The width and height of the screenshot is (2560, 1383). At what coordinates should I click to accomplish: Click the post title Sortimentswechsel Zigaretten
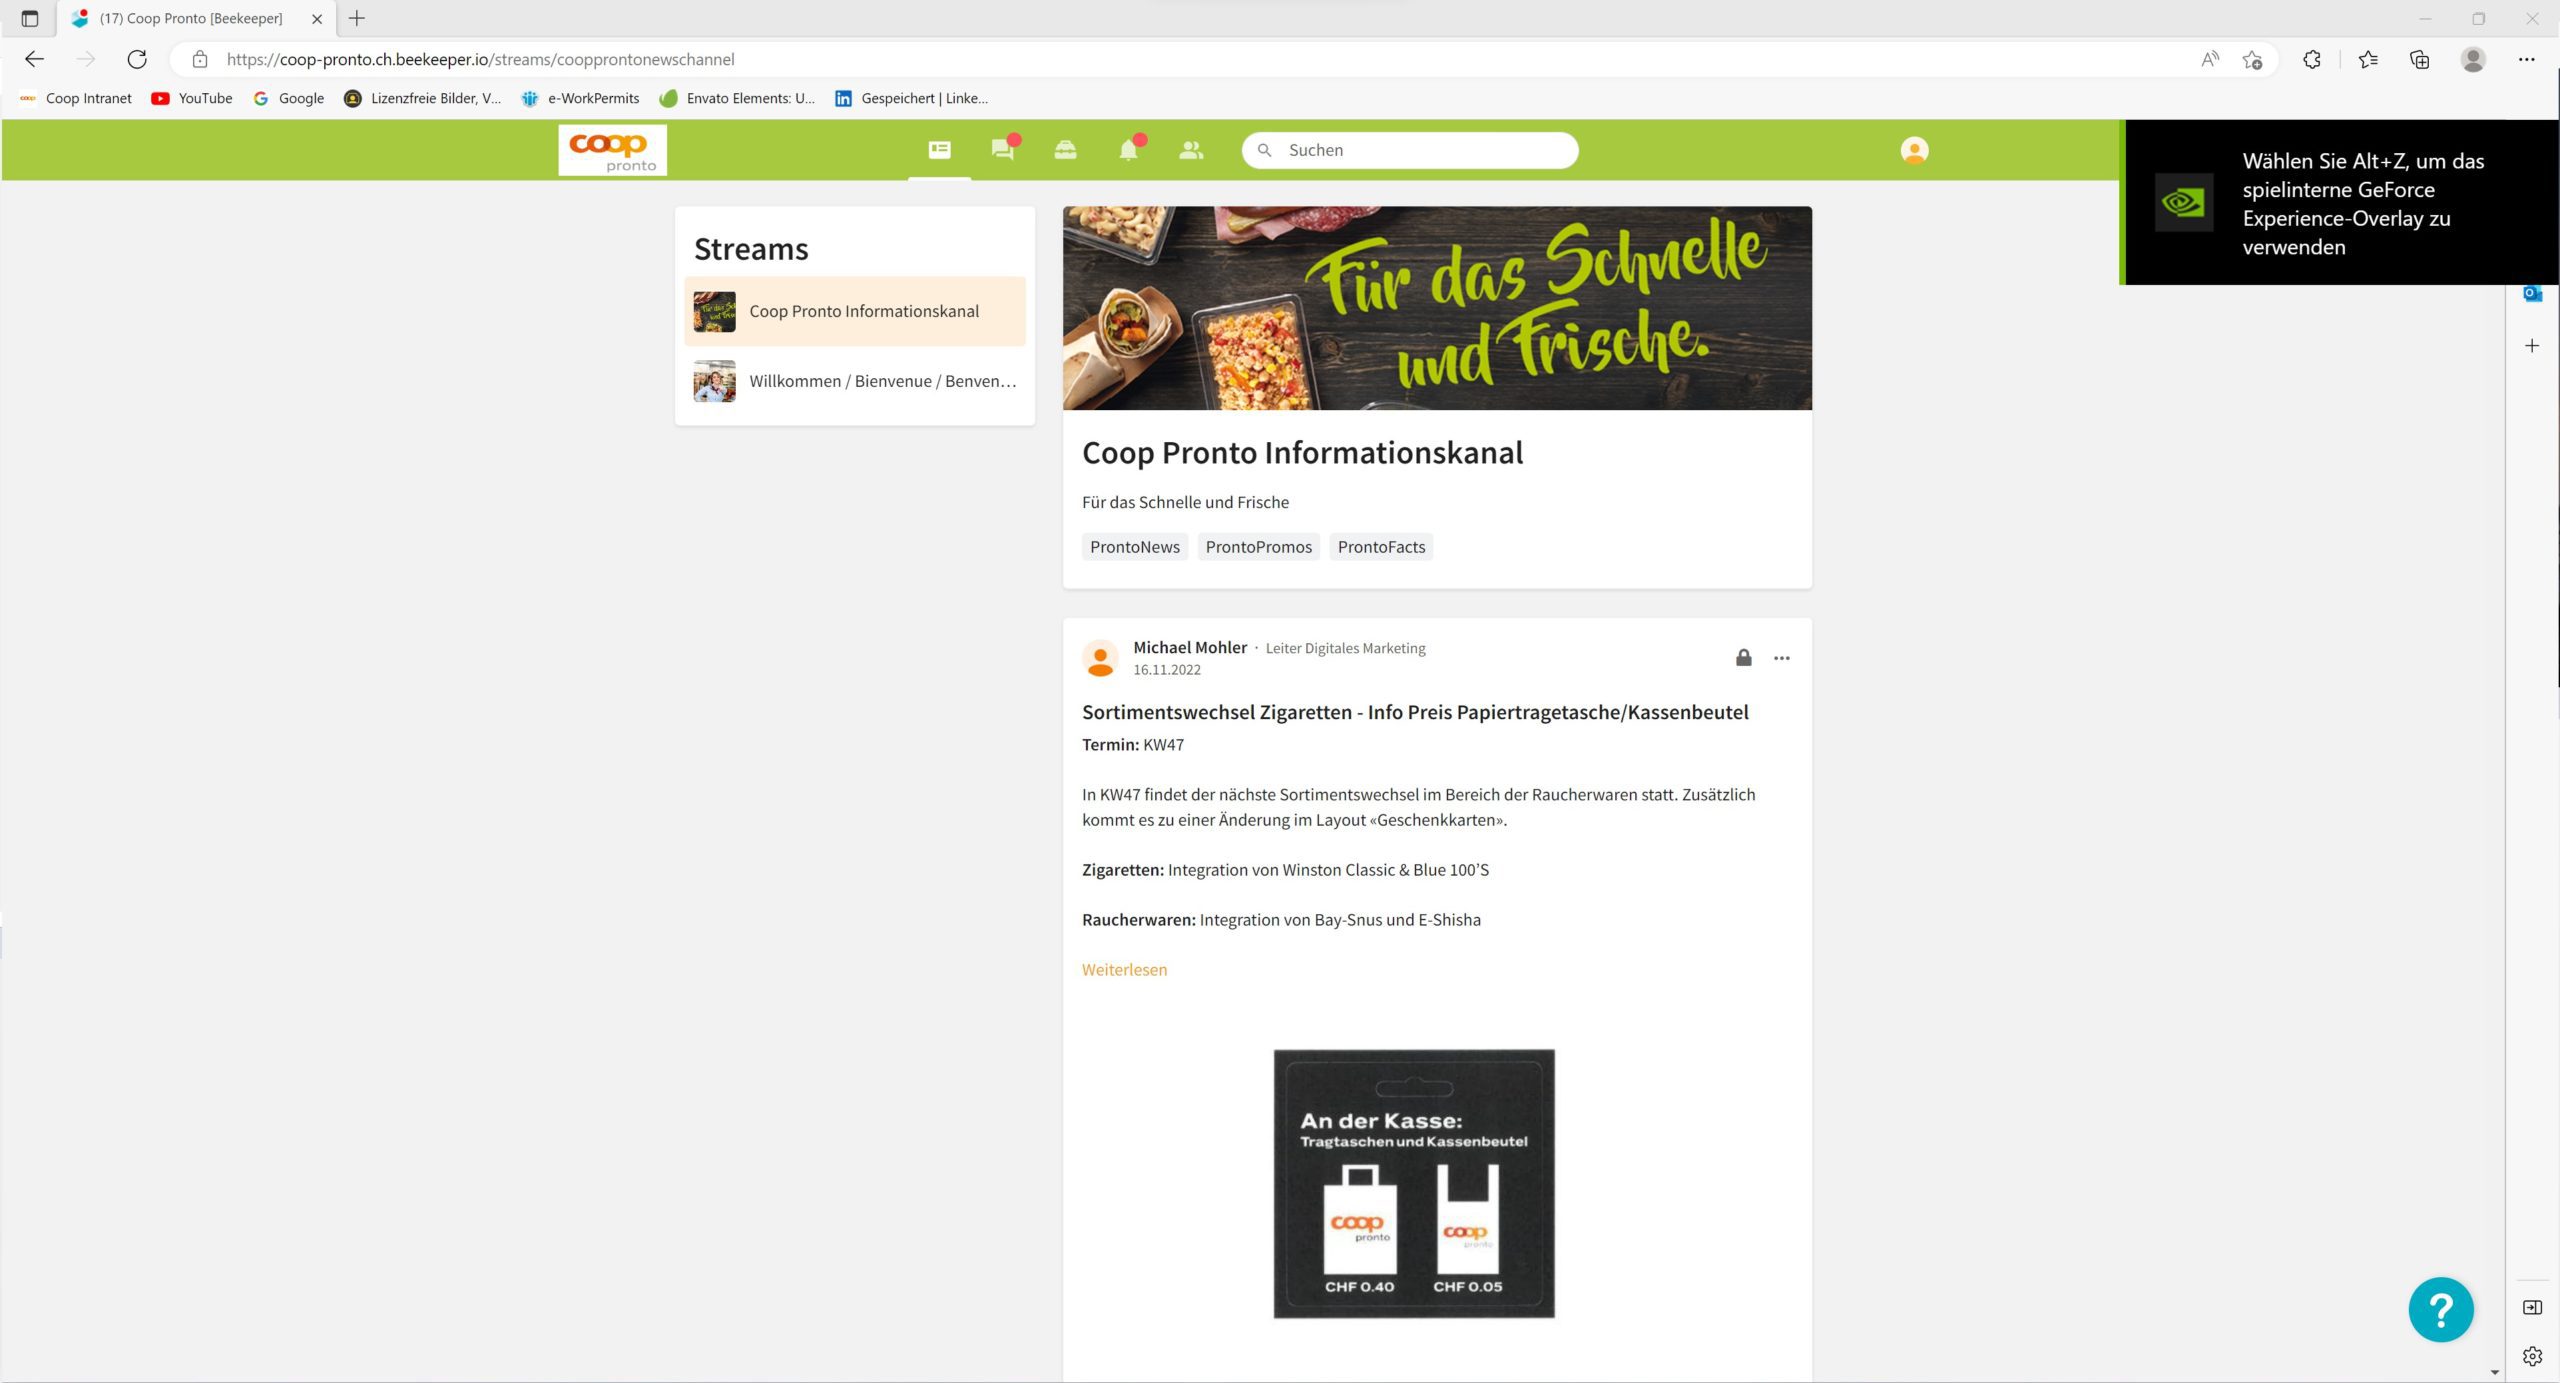[x=1415, y=712]
